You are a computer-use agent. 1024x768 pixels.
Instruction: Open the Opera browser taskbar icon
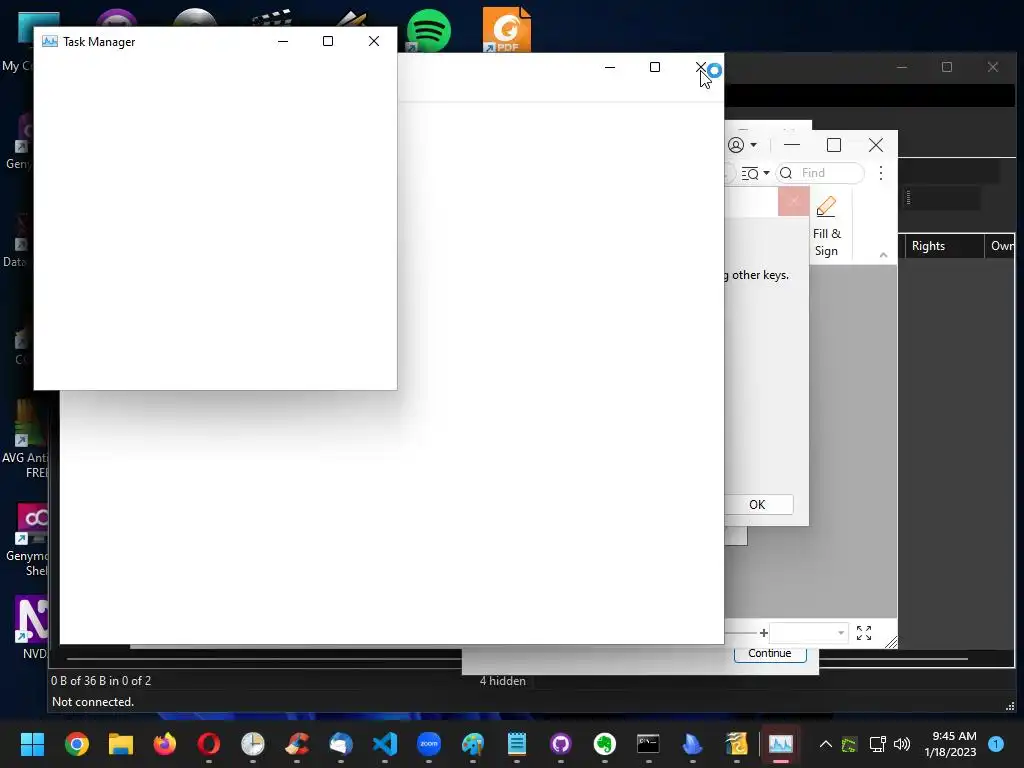[208, 744]
